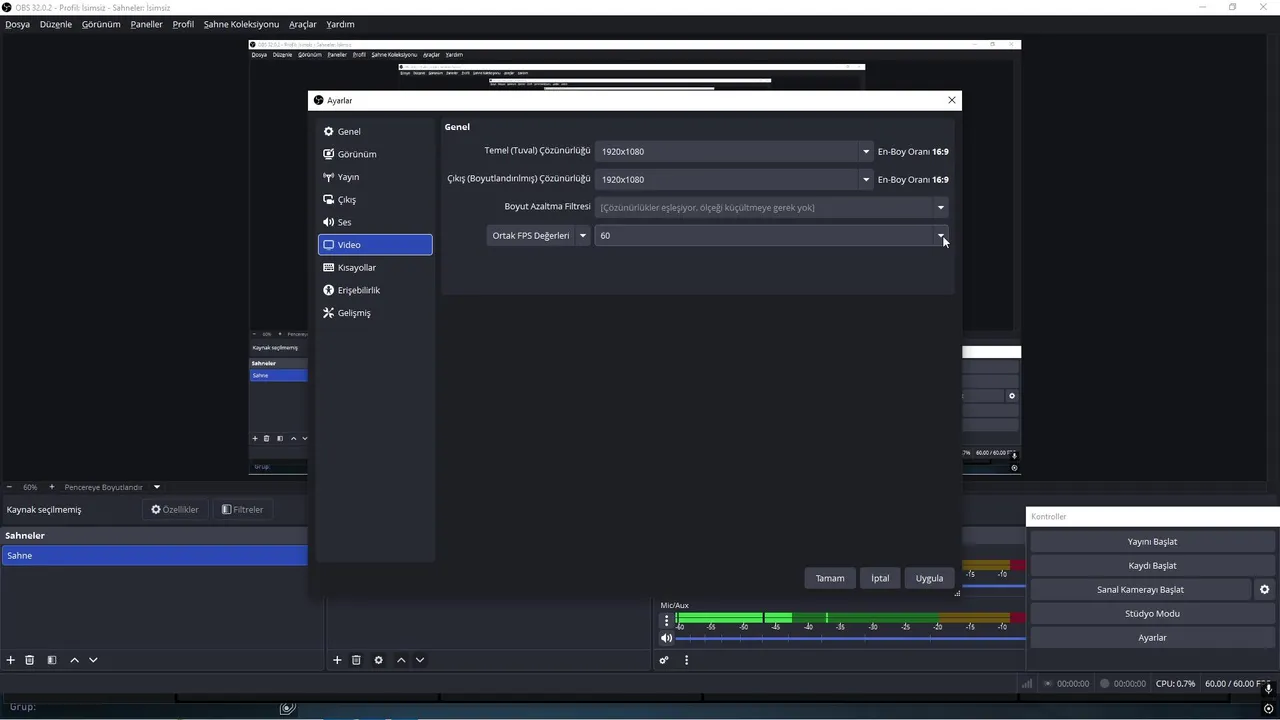Open virtual camera settings gear
1280x720 pixels.
[x=1264, y=590]
